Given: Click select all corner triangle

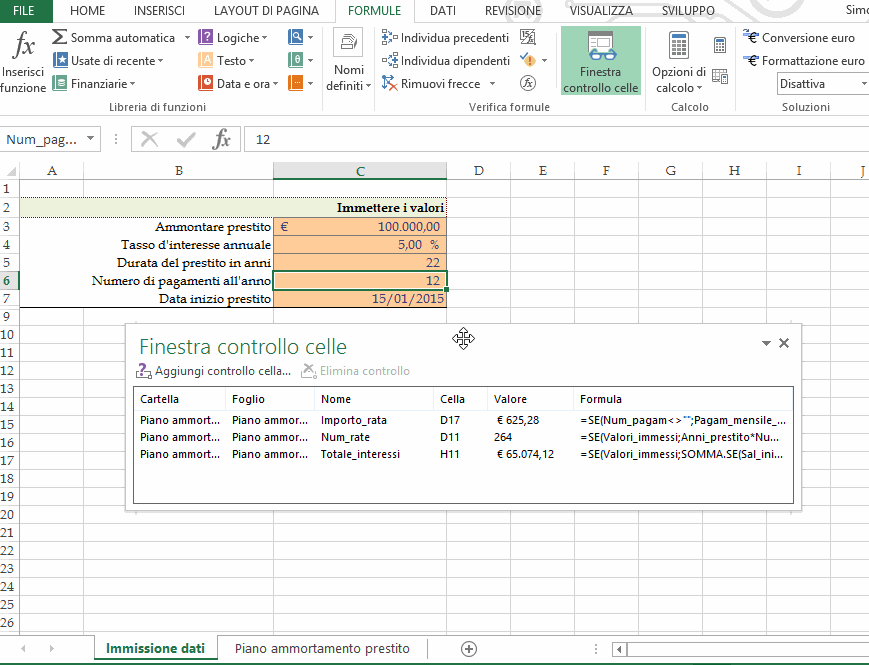Looking at the screenshot, I should tap(10, 171).
